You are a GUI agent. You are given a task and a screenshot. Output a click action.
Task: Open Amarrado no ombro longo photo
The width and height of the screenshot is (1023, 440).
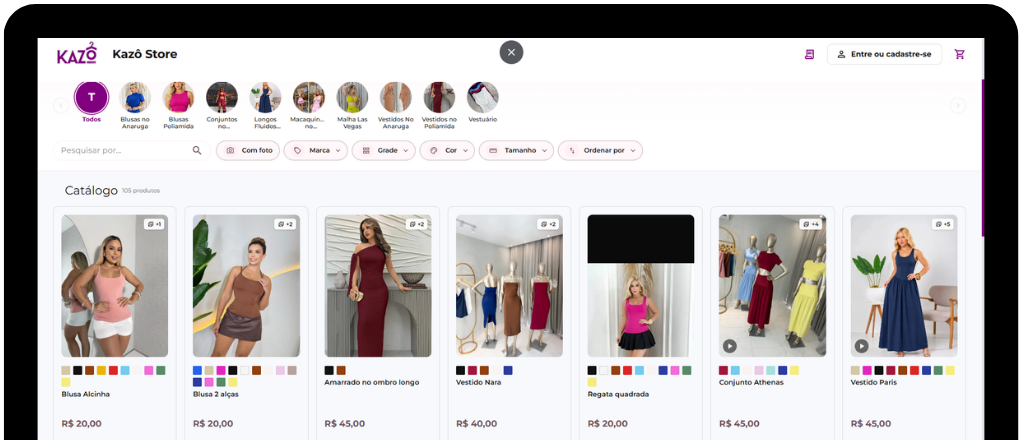tap(378, 286)
